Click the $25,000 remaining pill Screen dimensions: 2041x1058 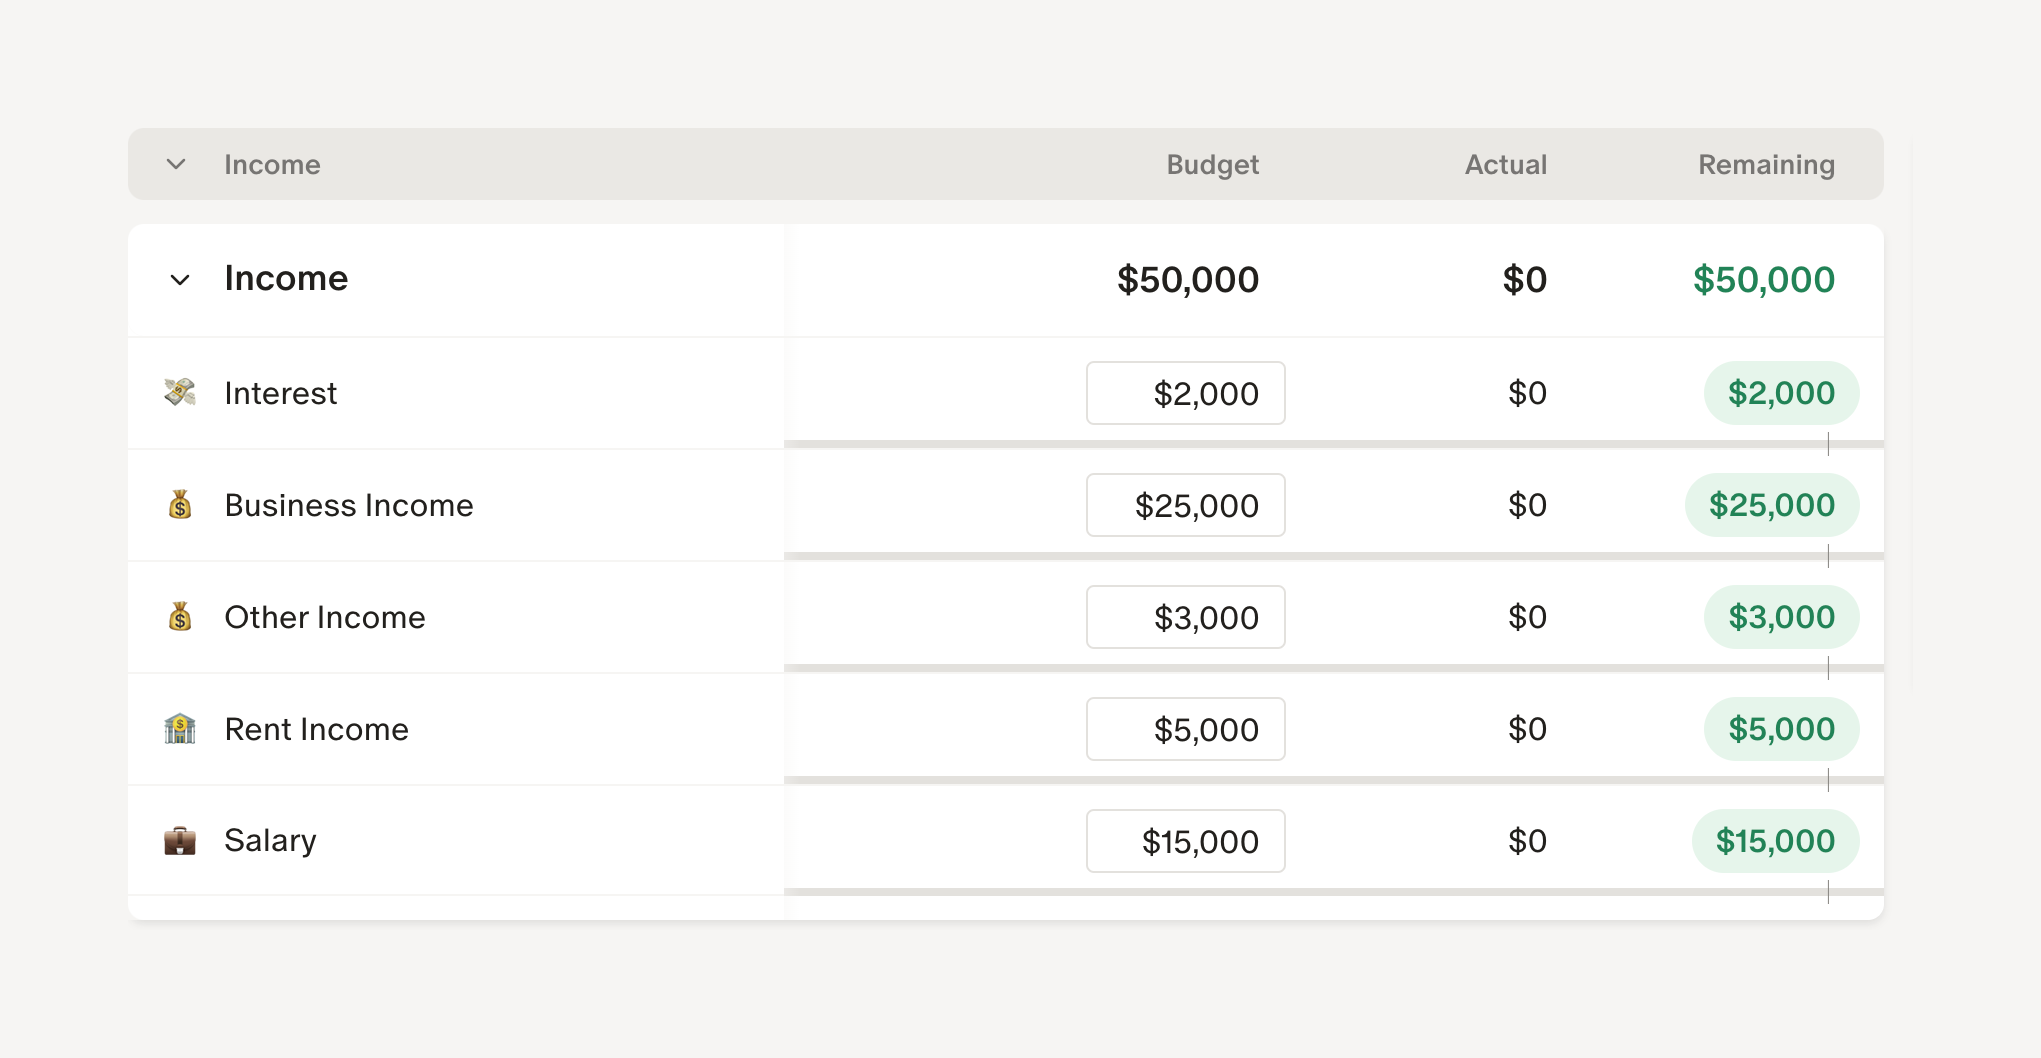pyautogui.click(x=1771, y=505)
